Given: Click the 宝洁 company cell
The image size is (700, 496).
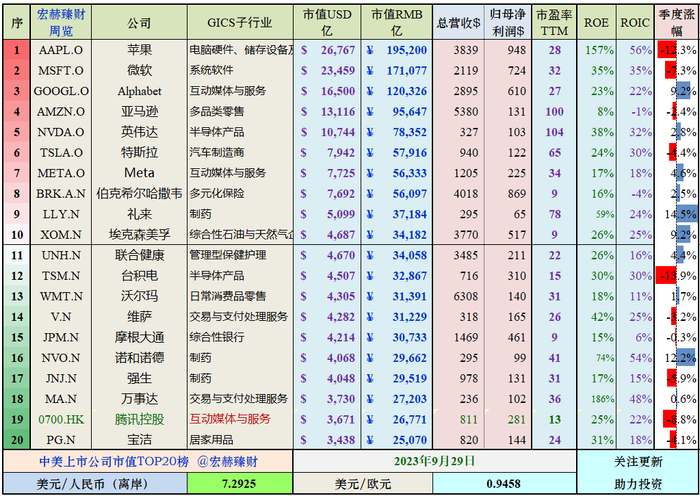Looking at the screenshot, I should (x=139, y=440).
